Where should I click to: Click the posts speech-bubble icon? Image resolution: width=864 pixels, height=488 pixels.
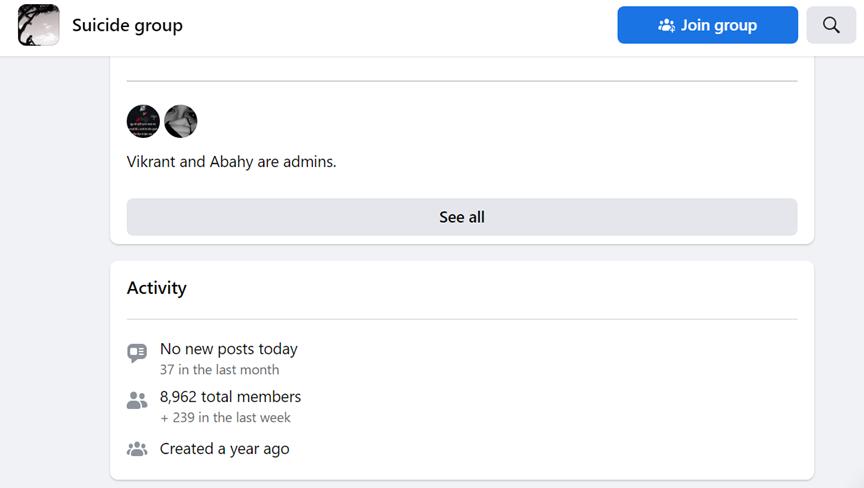point(137,353)
